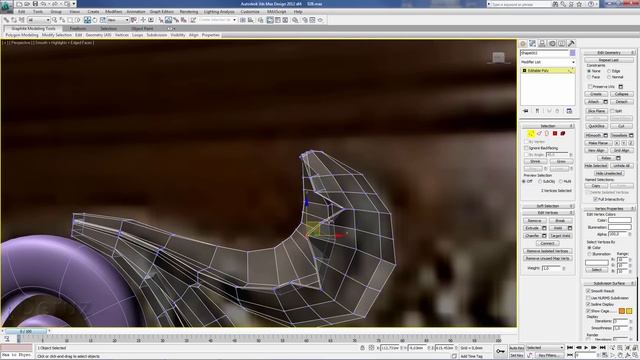Toggle the Preserve UVs checkbox

590,87
